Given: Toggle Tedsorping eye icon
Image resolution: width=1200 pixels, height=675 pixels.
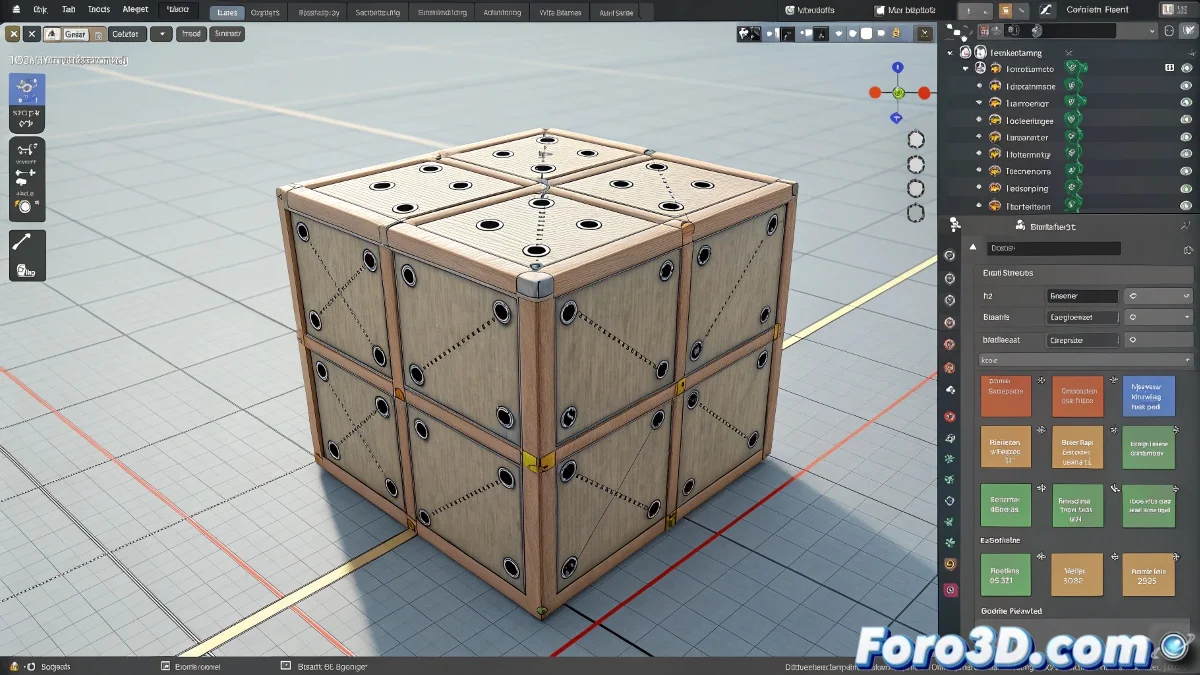Looking at the screenshot, I should [1187, 188].
